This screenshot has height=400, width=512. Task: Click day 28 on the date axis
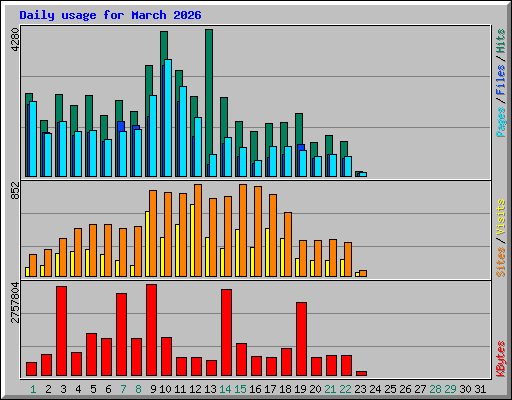(x=435, y=389)
